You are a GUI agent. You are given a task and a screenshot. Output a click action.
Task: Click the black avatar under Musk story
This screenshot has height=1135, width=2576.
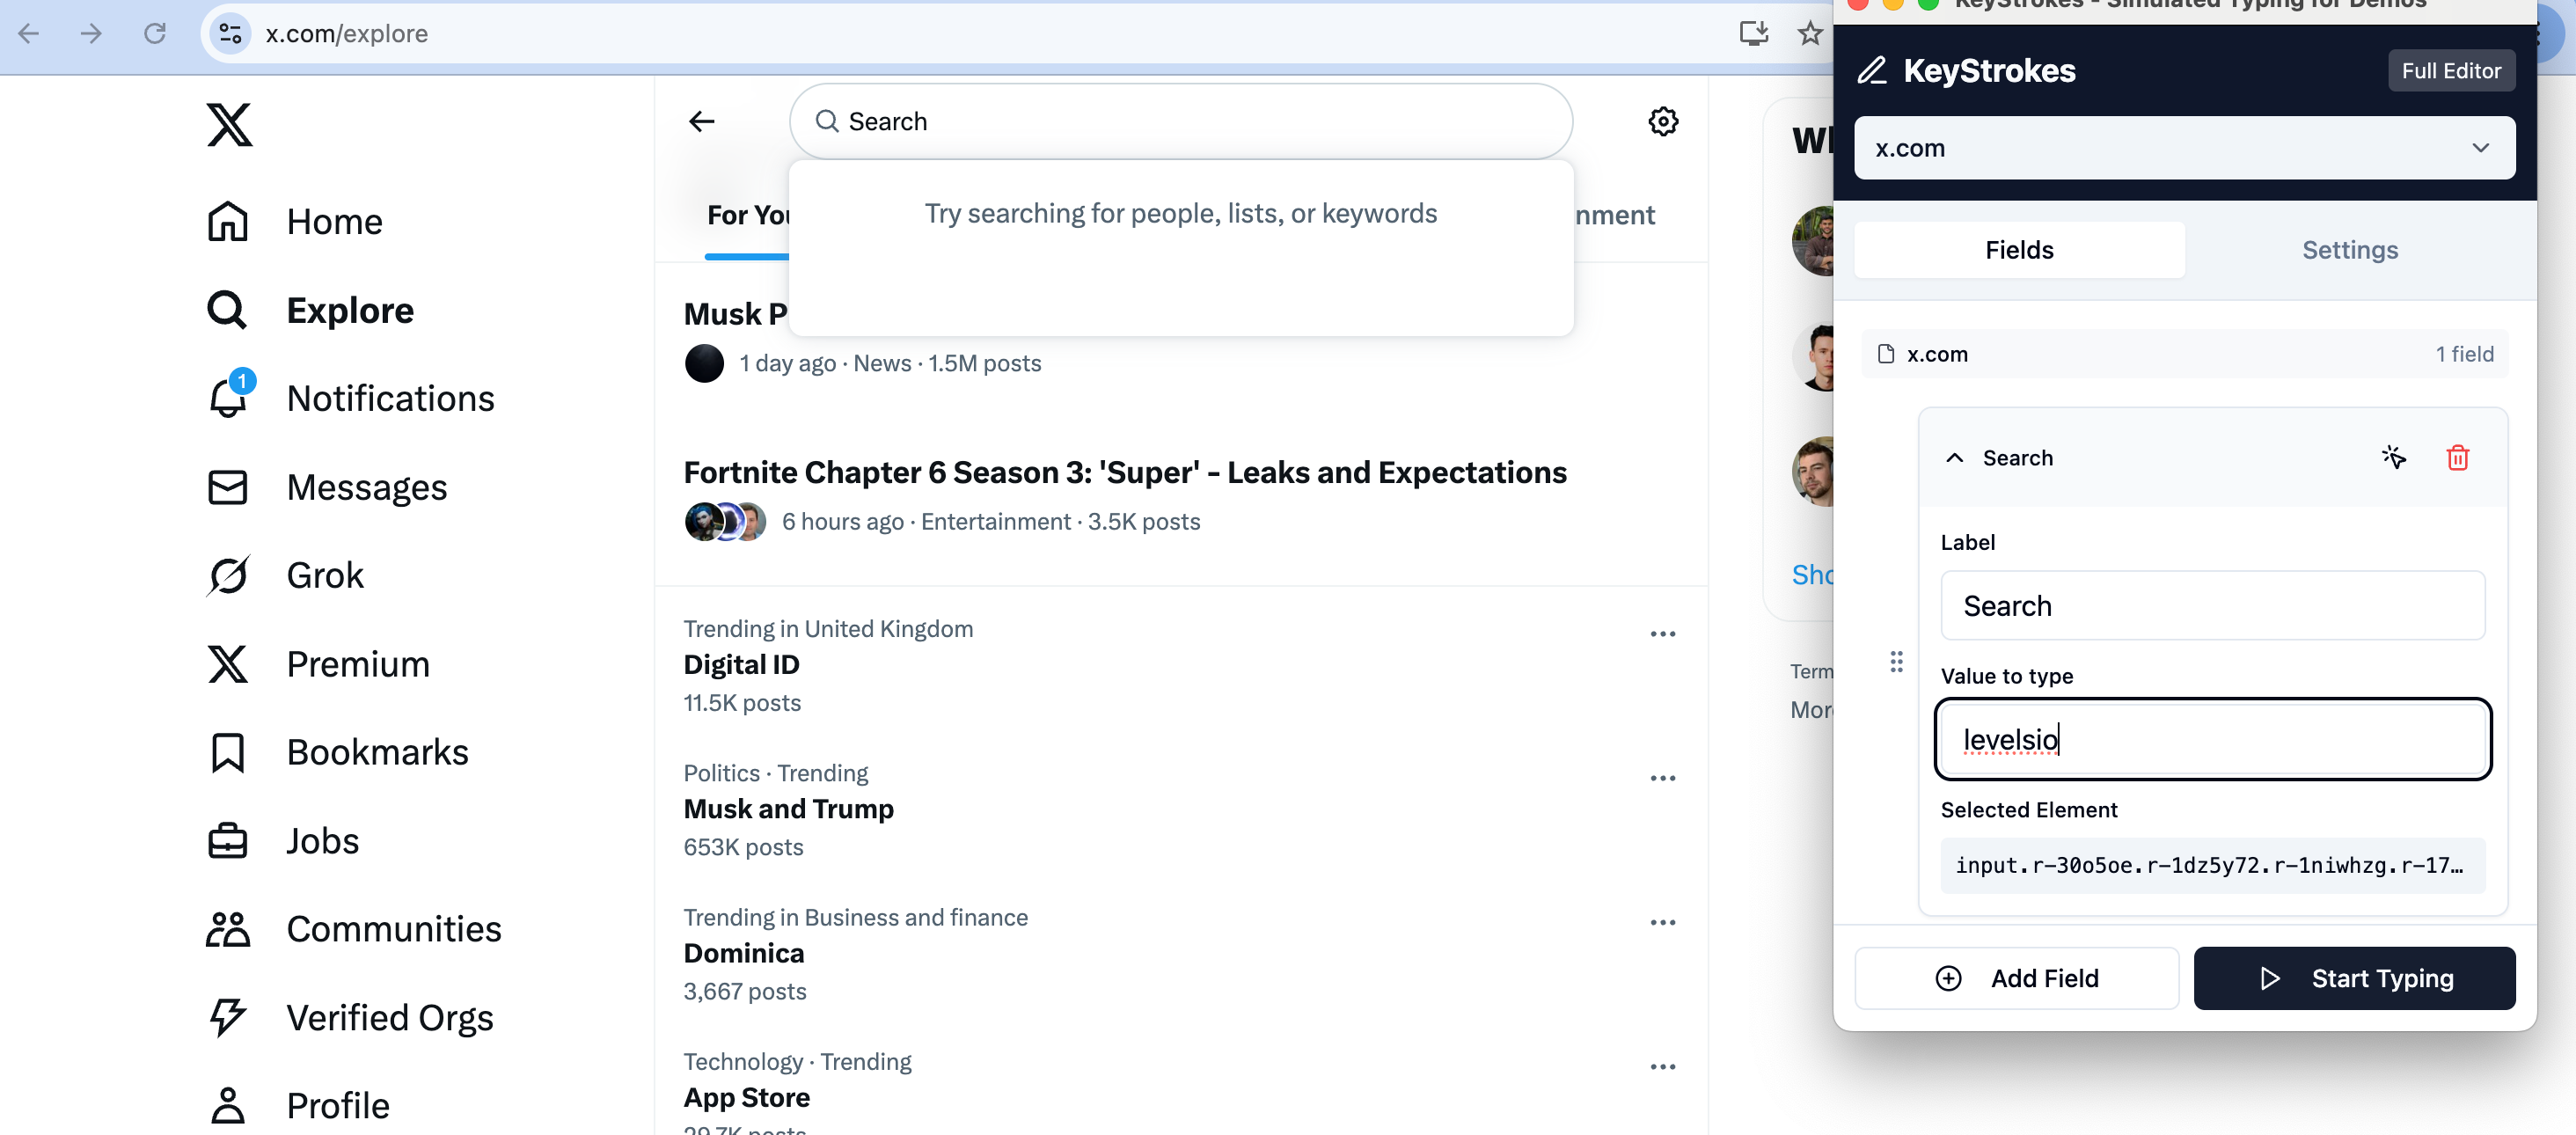coord(704,363)
